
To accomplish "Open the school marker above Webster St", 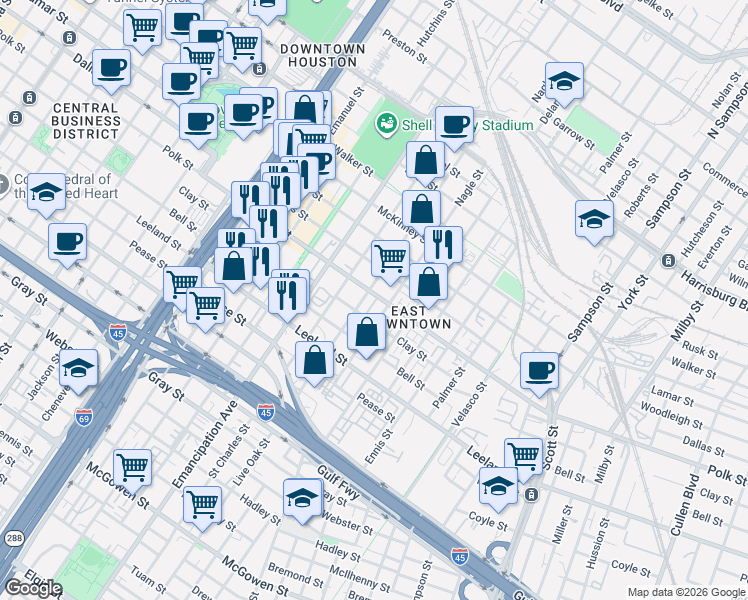I will 302,501.
